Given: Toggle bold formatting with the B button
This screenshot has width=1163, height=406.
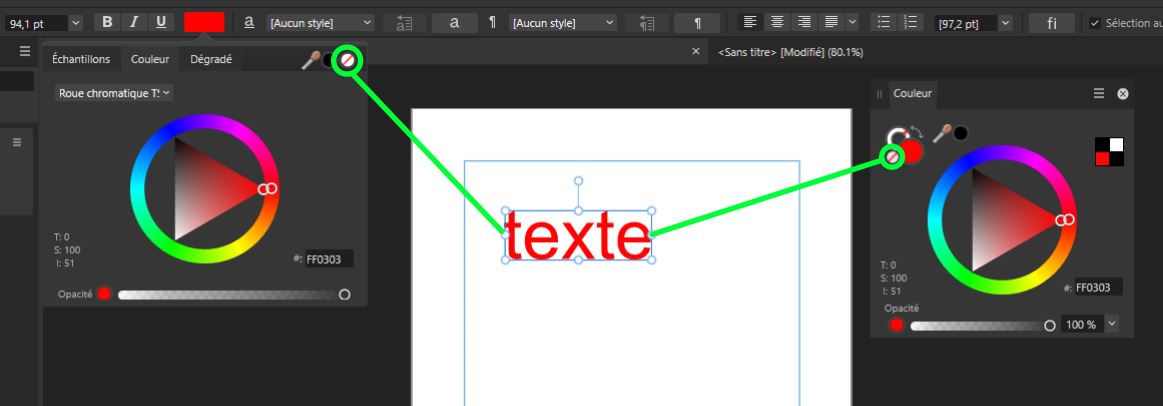Looking at the screenshot, I should pos(108,22).
